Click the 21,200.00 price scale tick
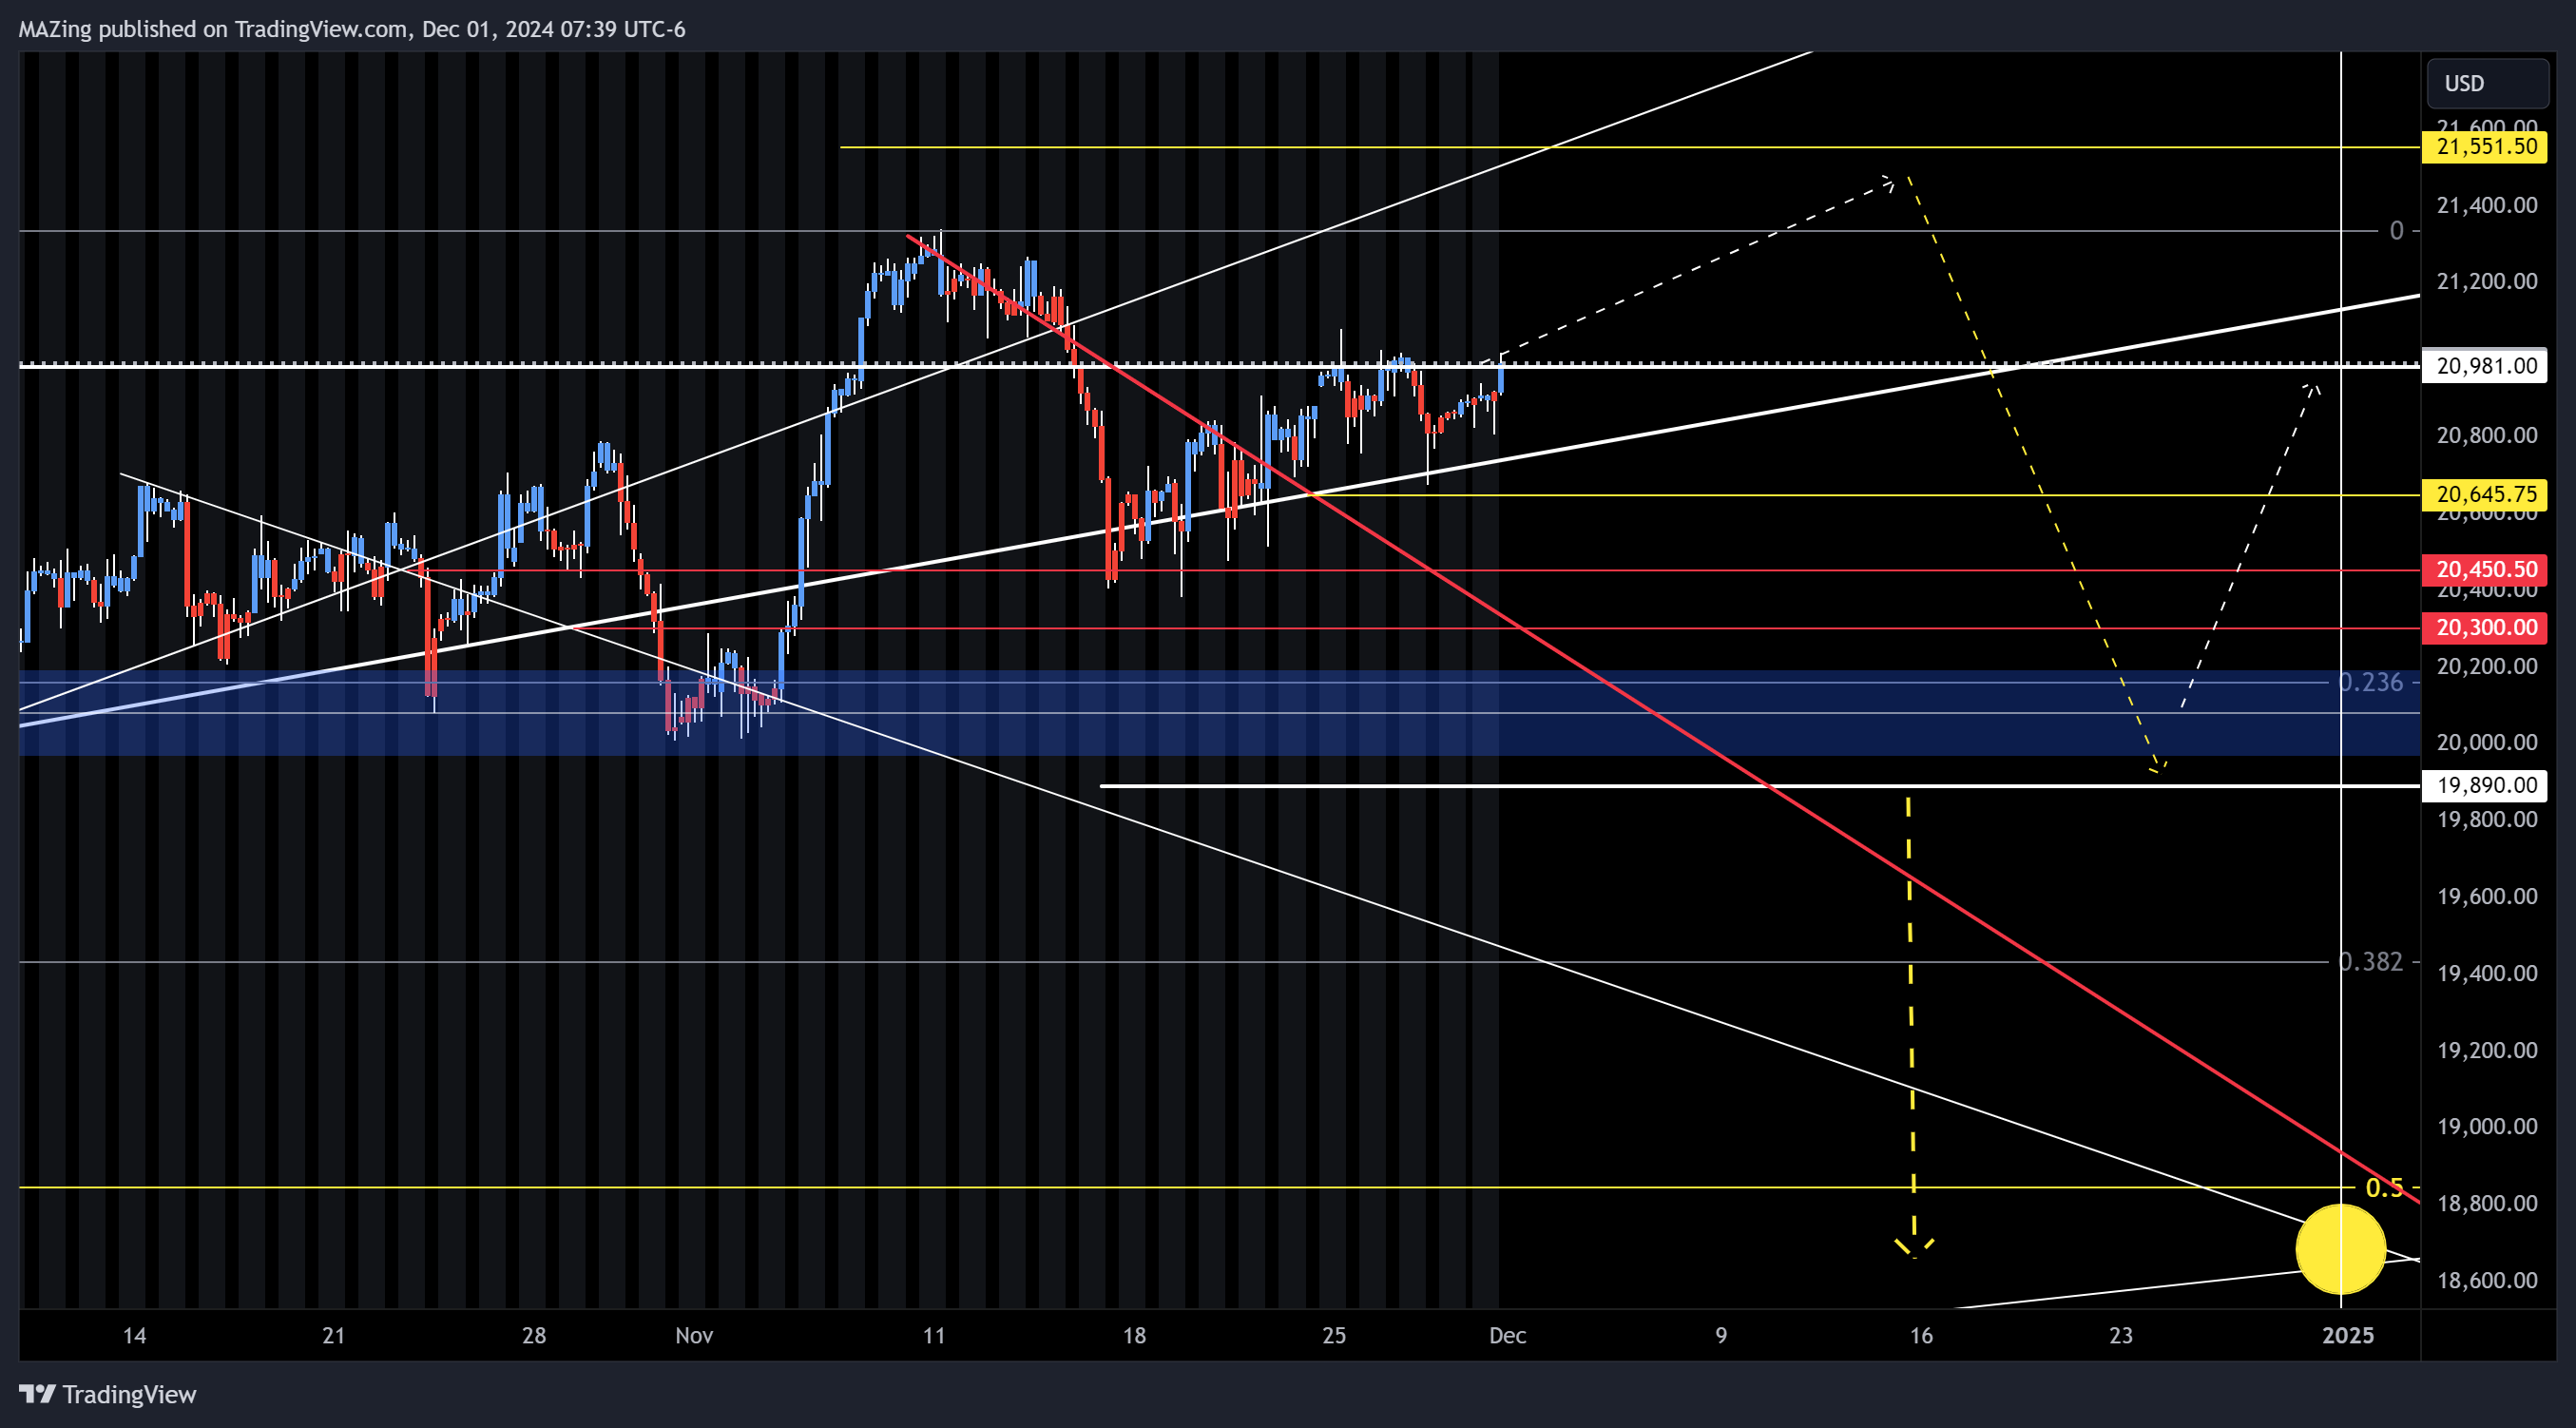Image resolution: width=2576 pixels, height=1428 pixels. pyautogui.click(x=2486, y=281)
